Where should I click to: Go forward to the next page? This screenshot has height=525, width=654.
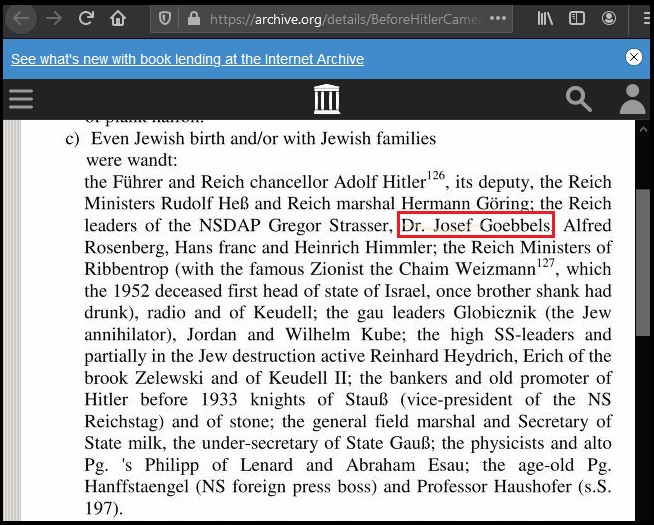[x=54, y=18]
